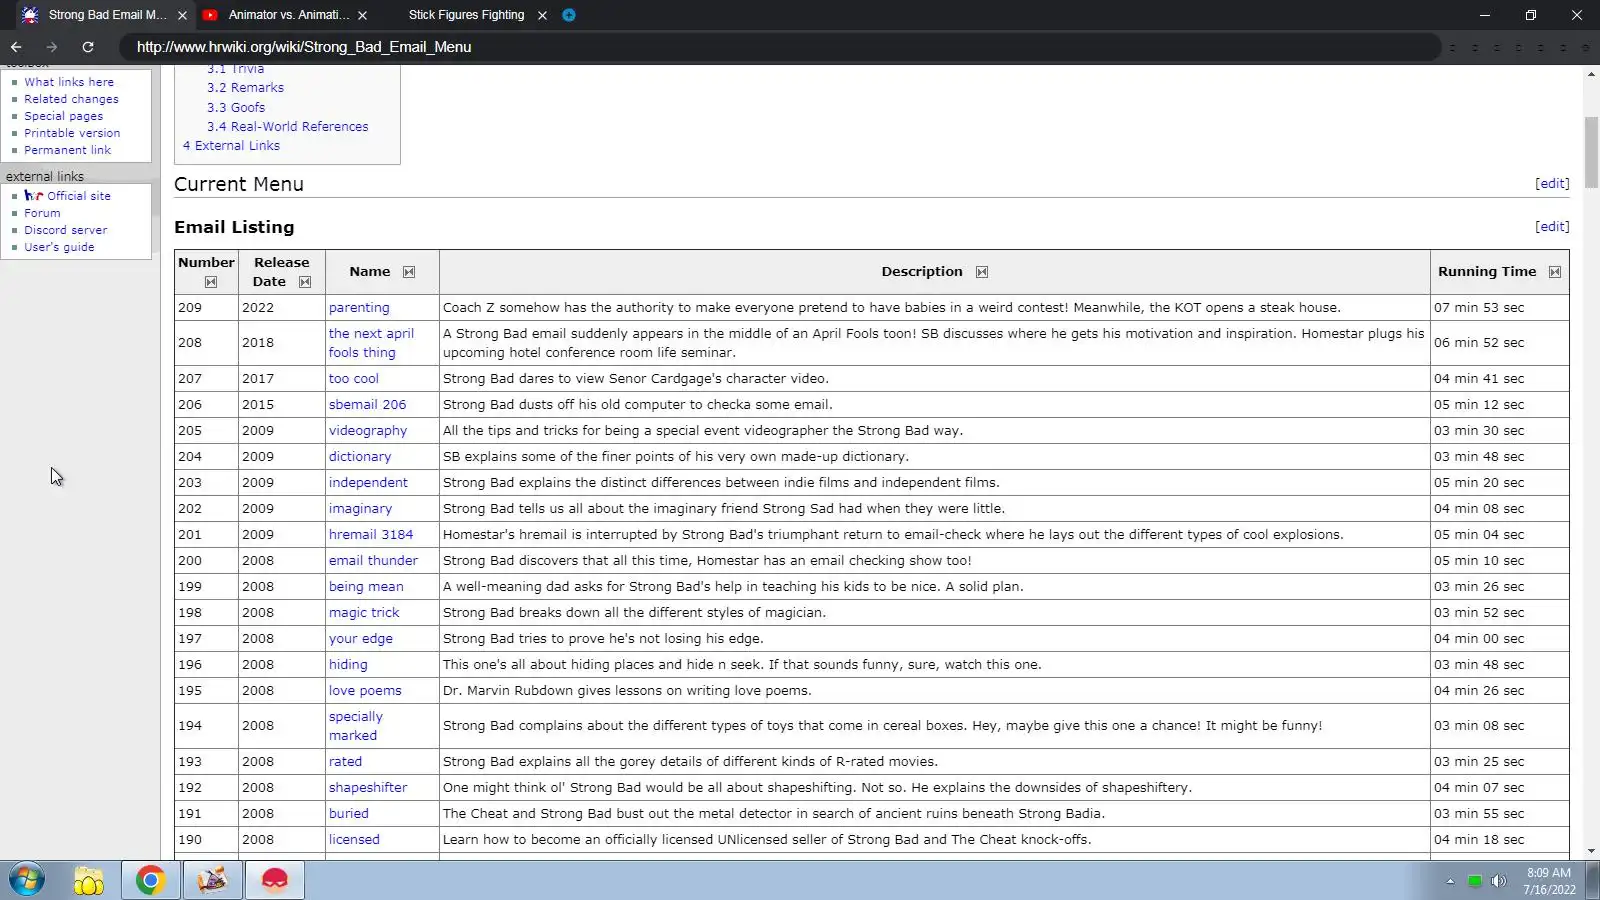Open Related changes in the toolbox
This screenshot has width=1600, height=900.
(71, 99)
